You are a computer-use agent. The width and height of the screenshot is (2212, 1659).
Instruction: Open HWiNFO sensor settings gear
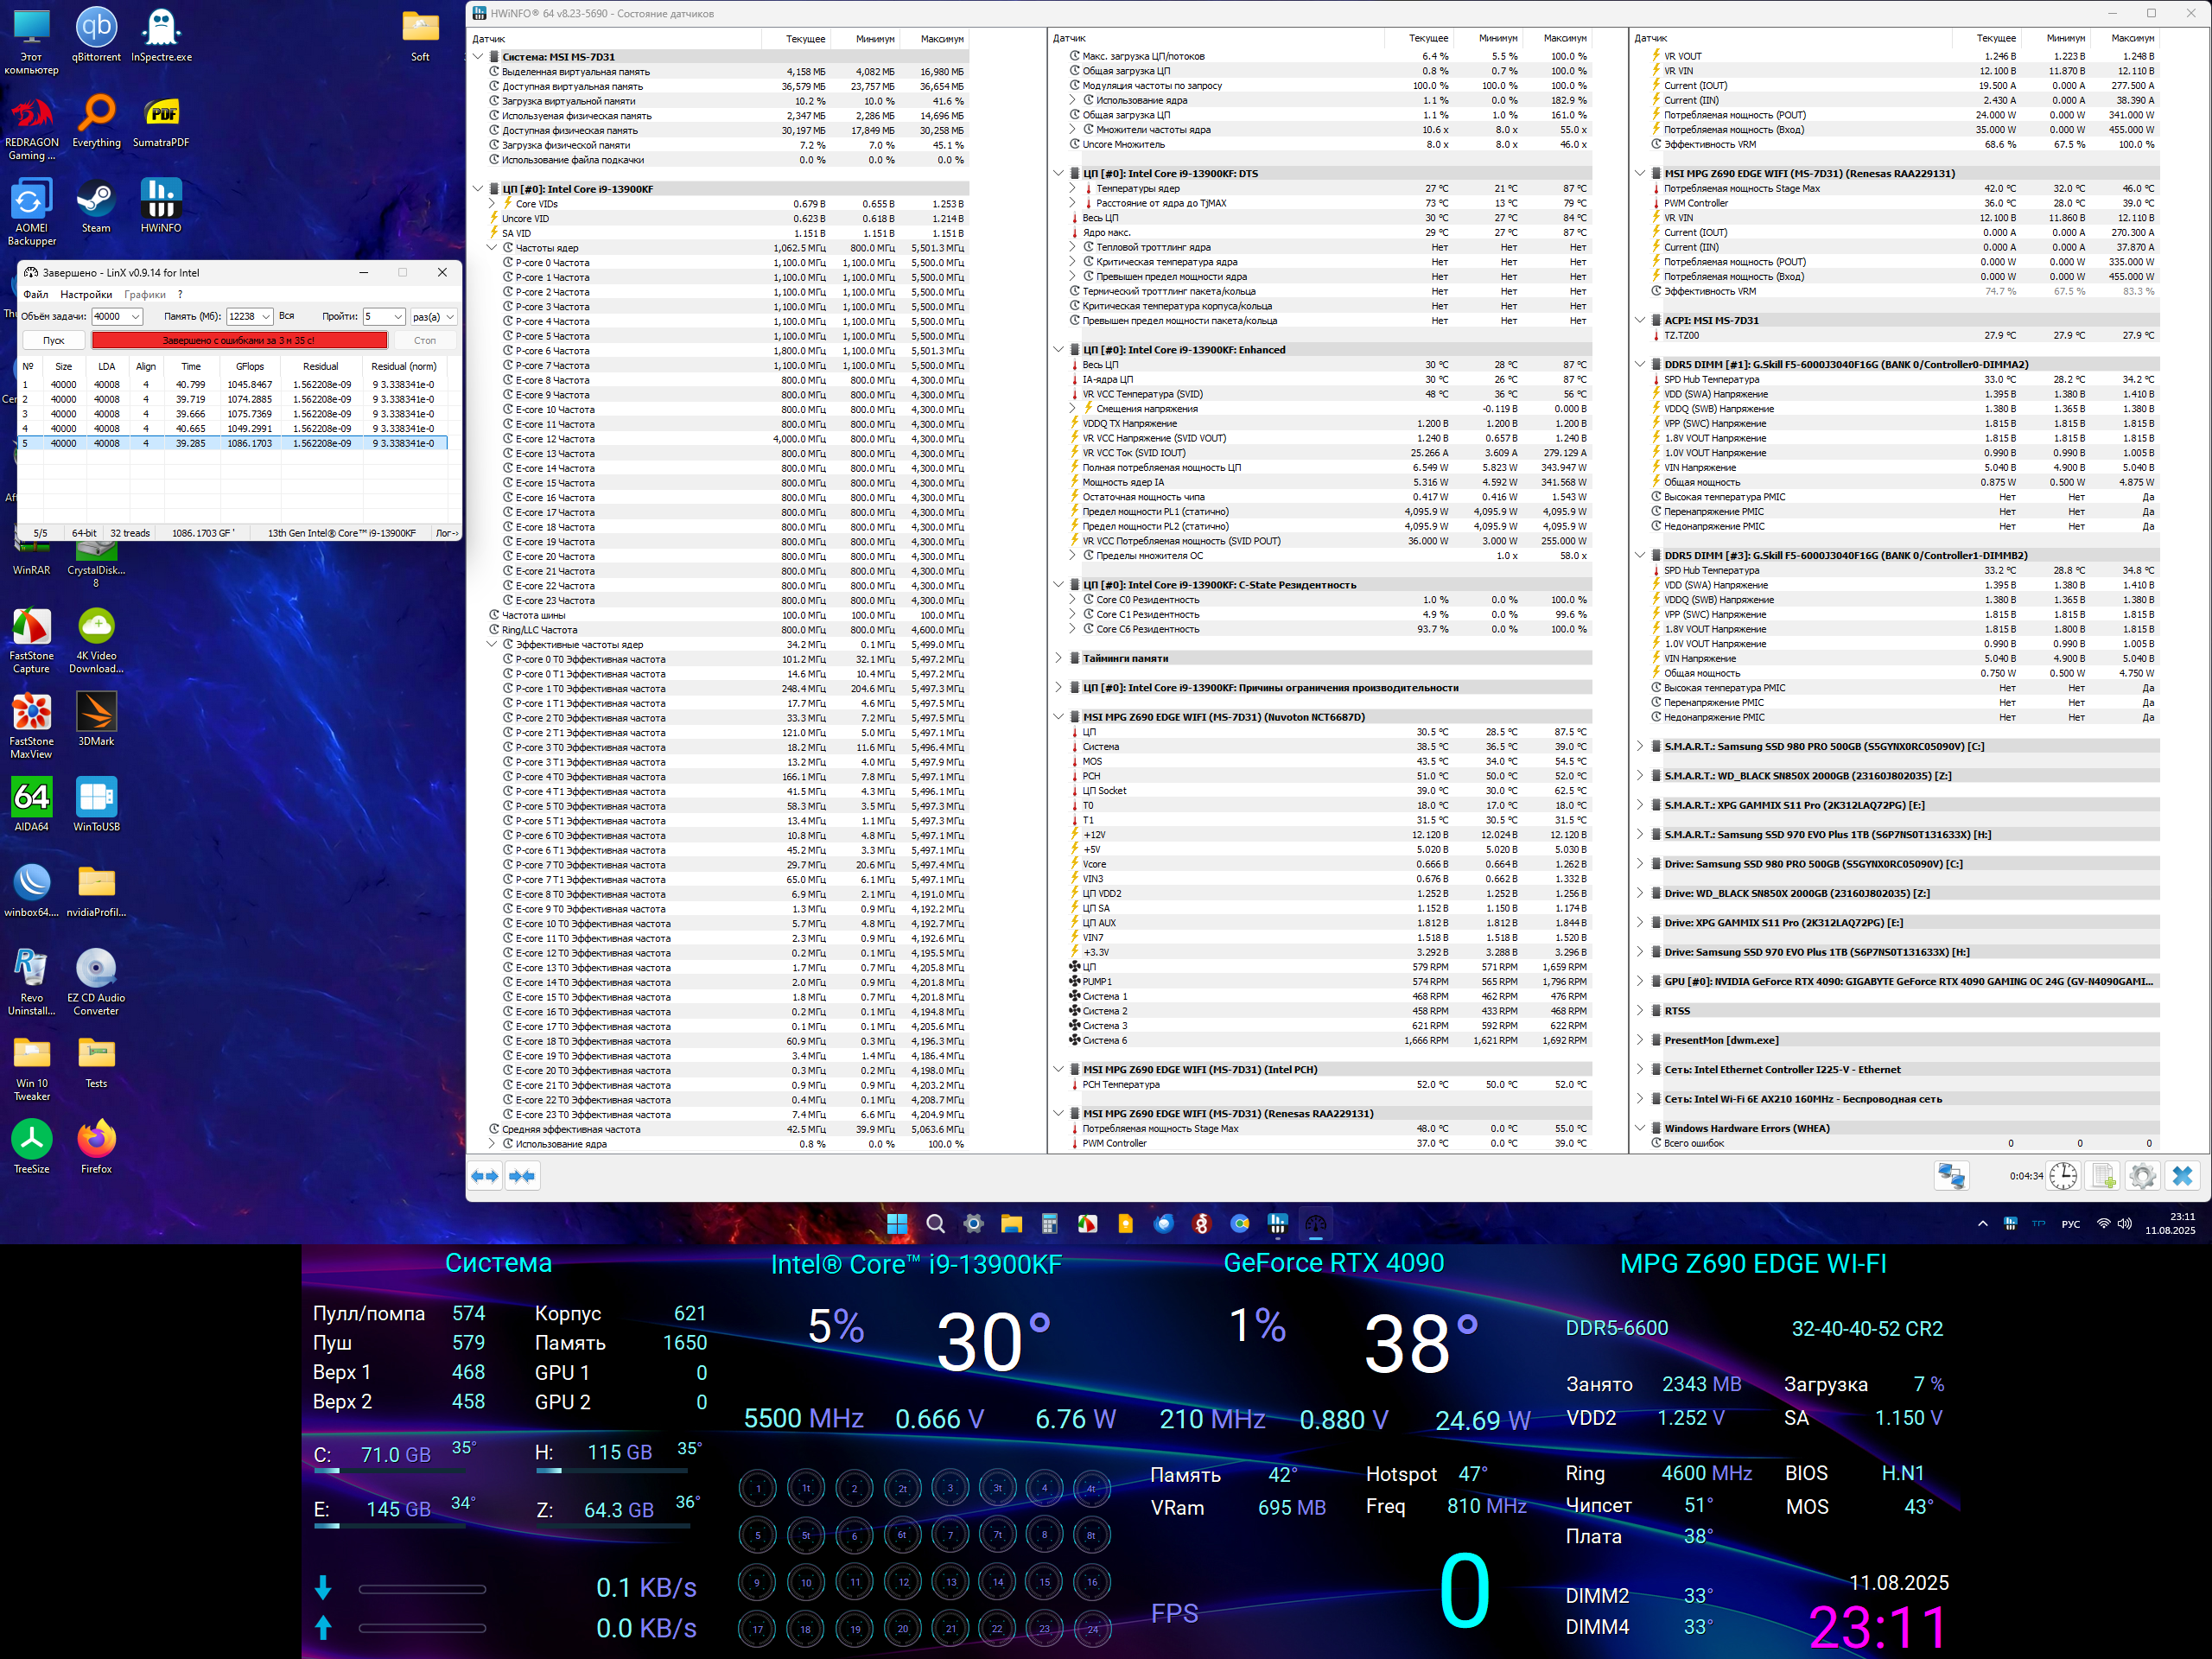2142,1176
